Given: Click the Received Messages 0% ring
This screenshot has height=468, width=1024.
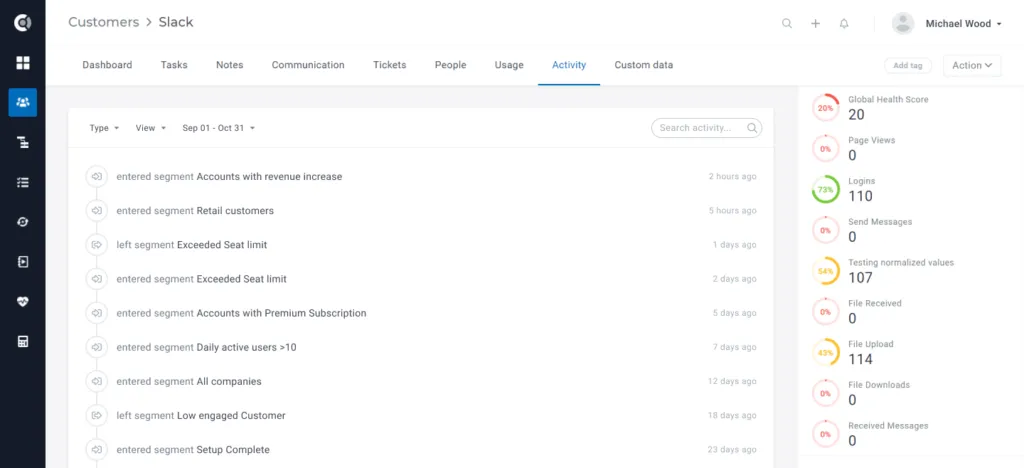Looking at the screenshot, I should click(825, 434).
